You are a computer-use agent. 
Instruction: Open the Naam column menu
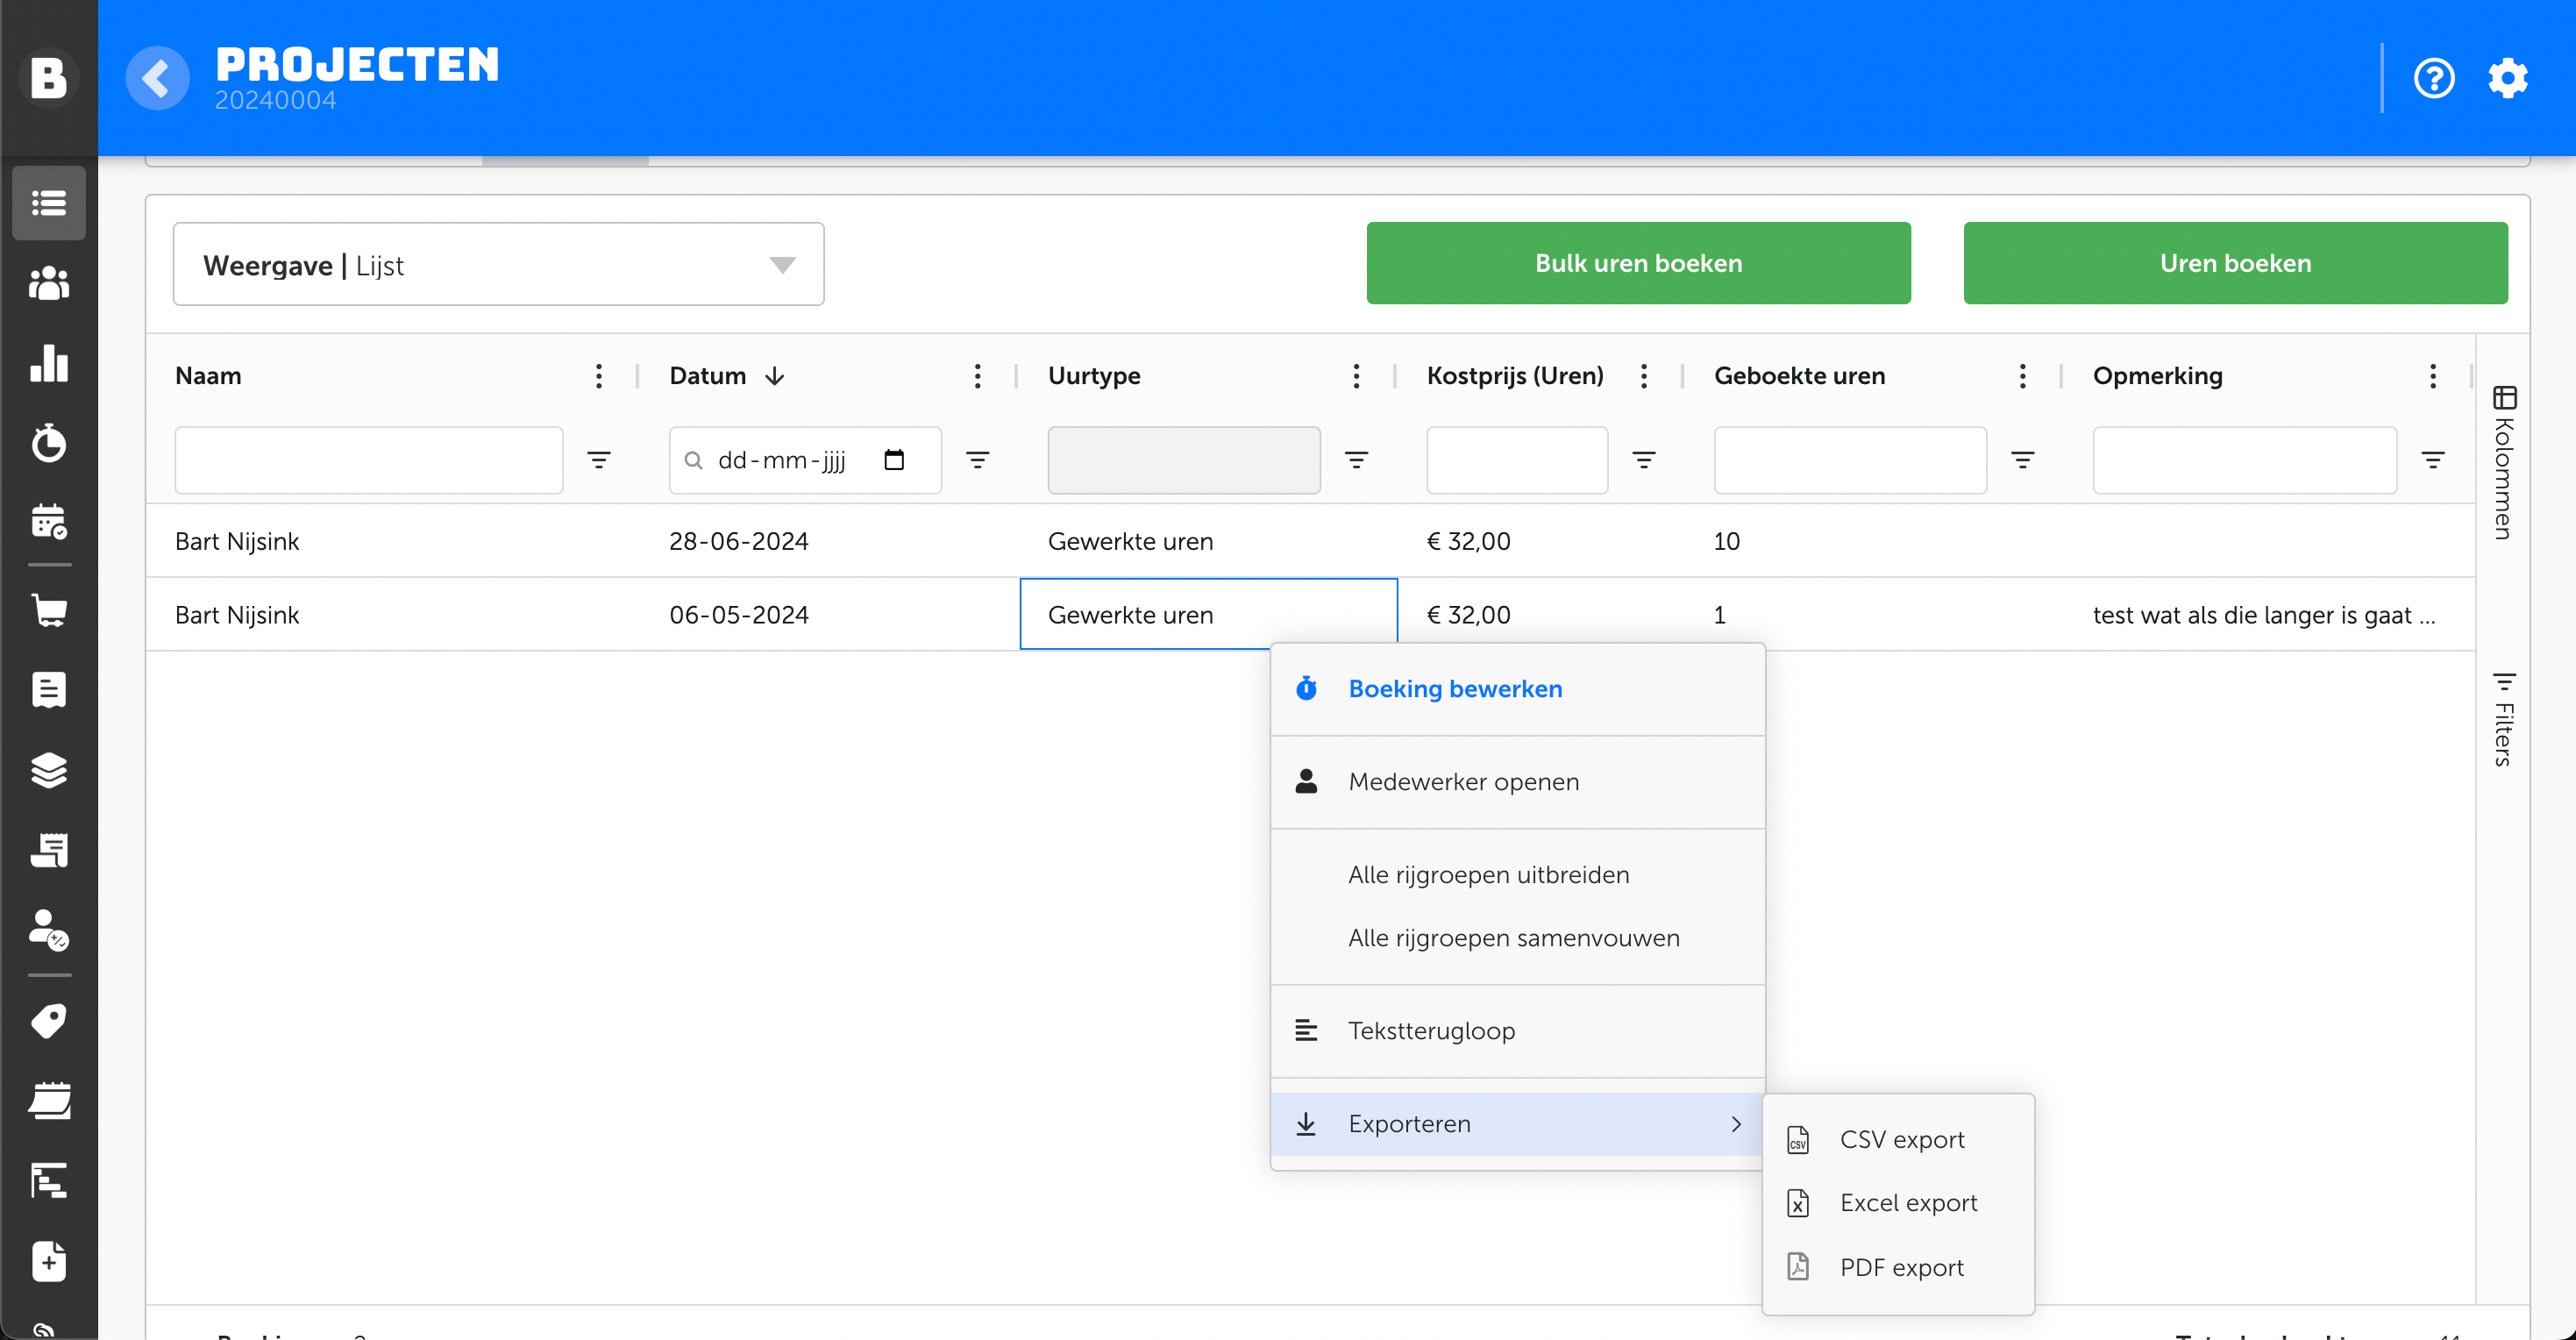(x=599, y=376)
